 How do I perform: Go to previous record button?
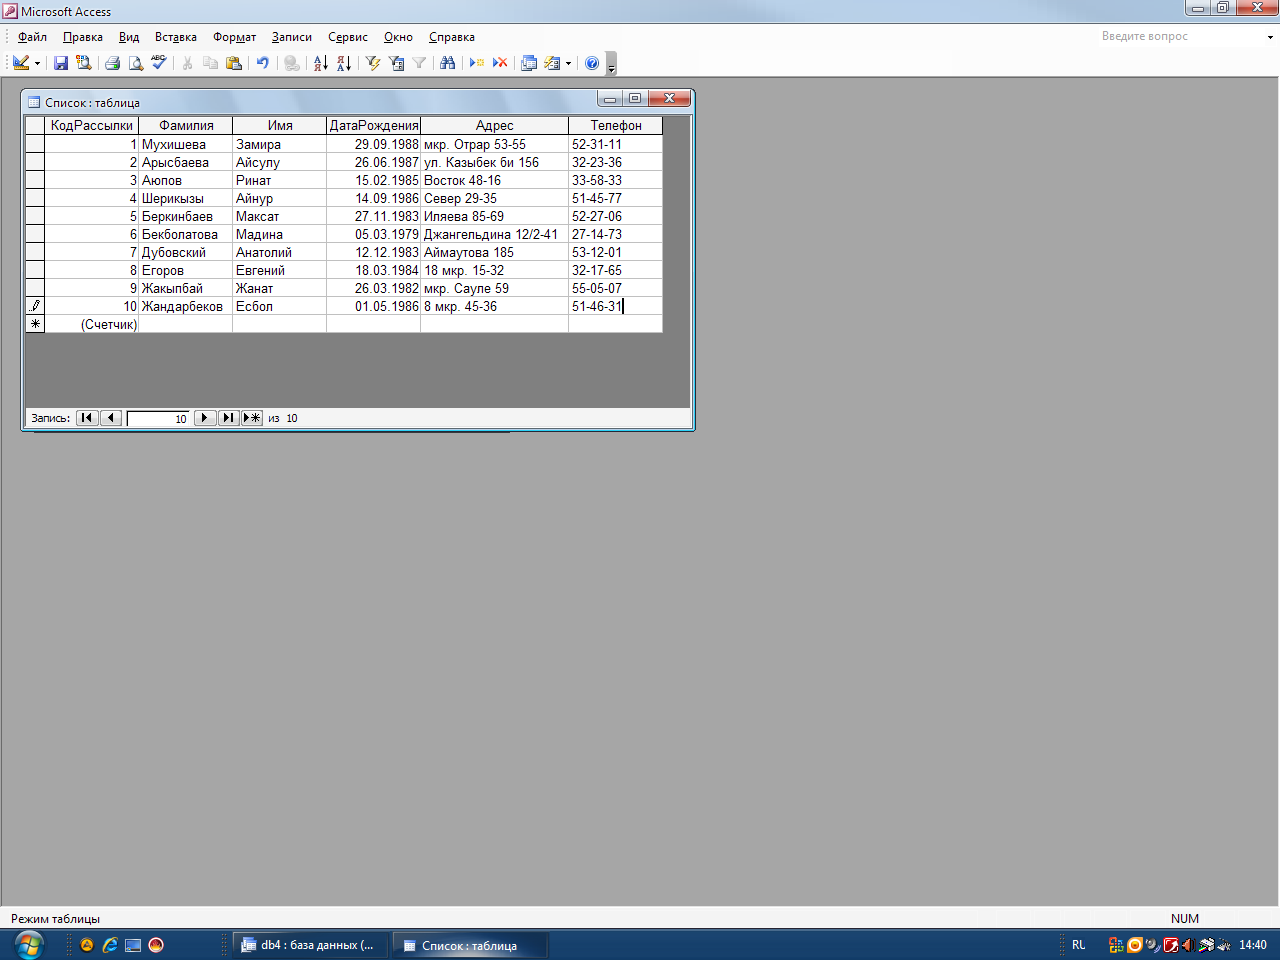coord(111,418)
